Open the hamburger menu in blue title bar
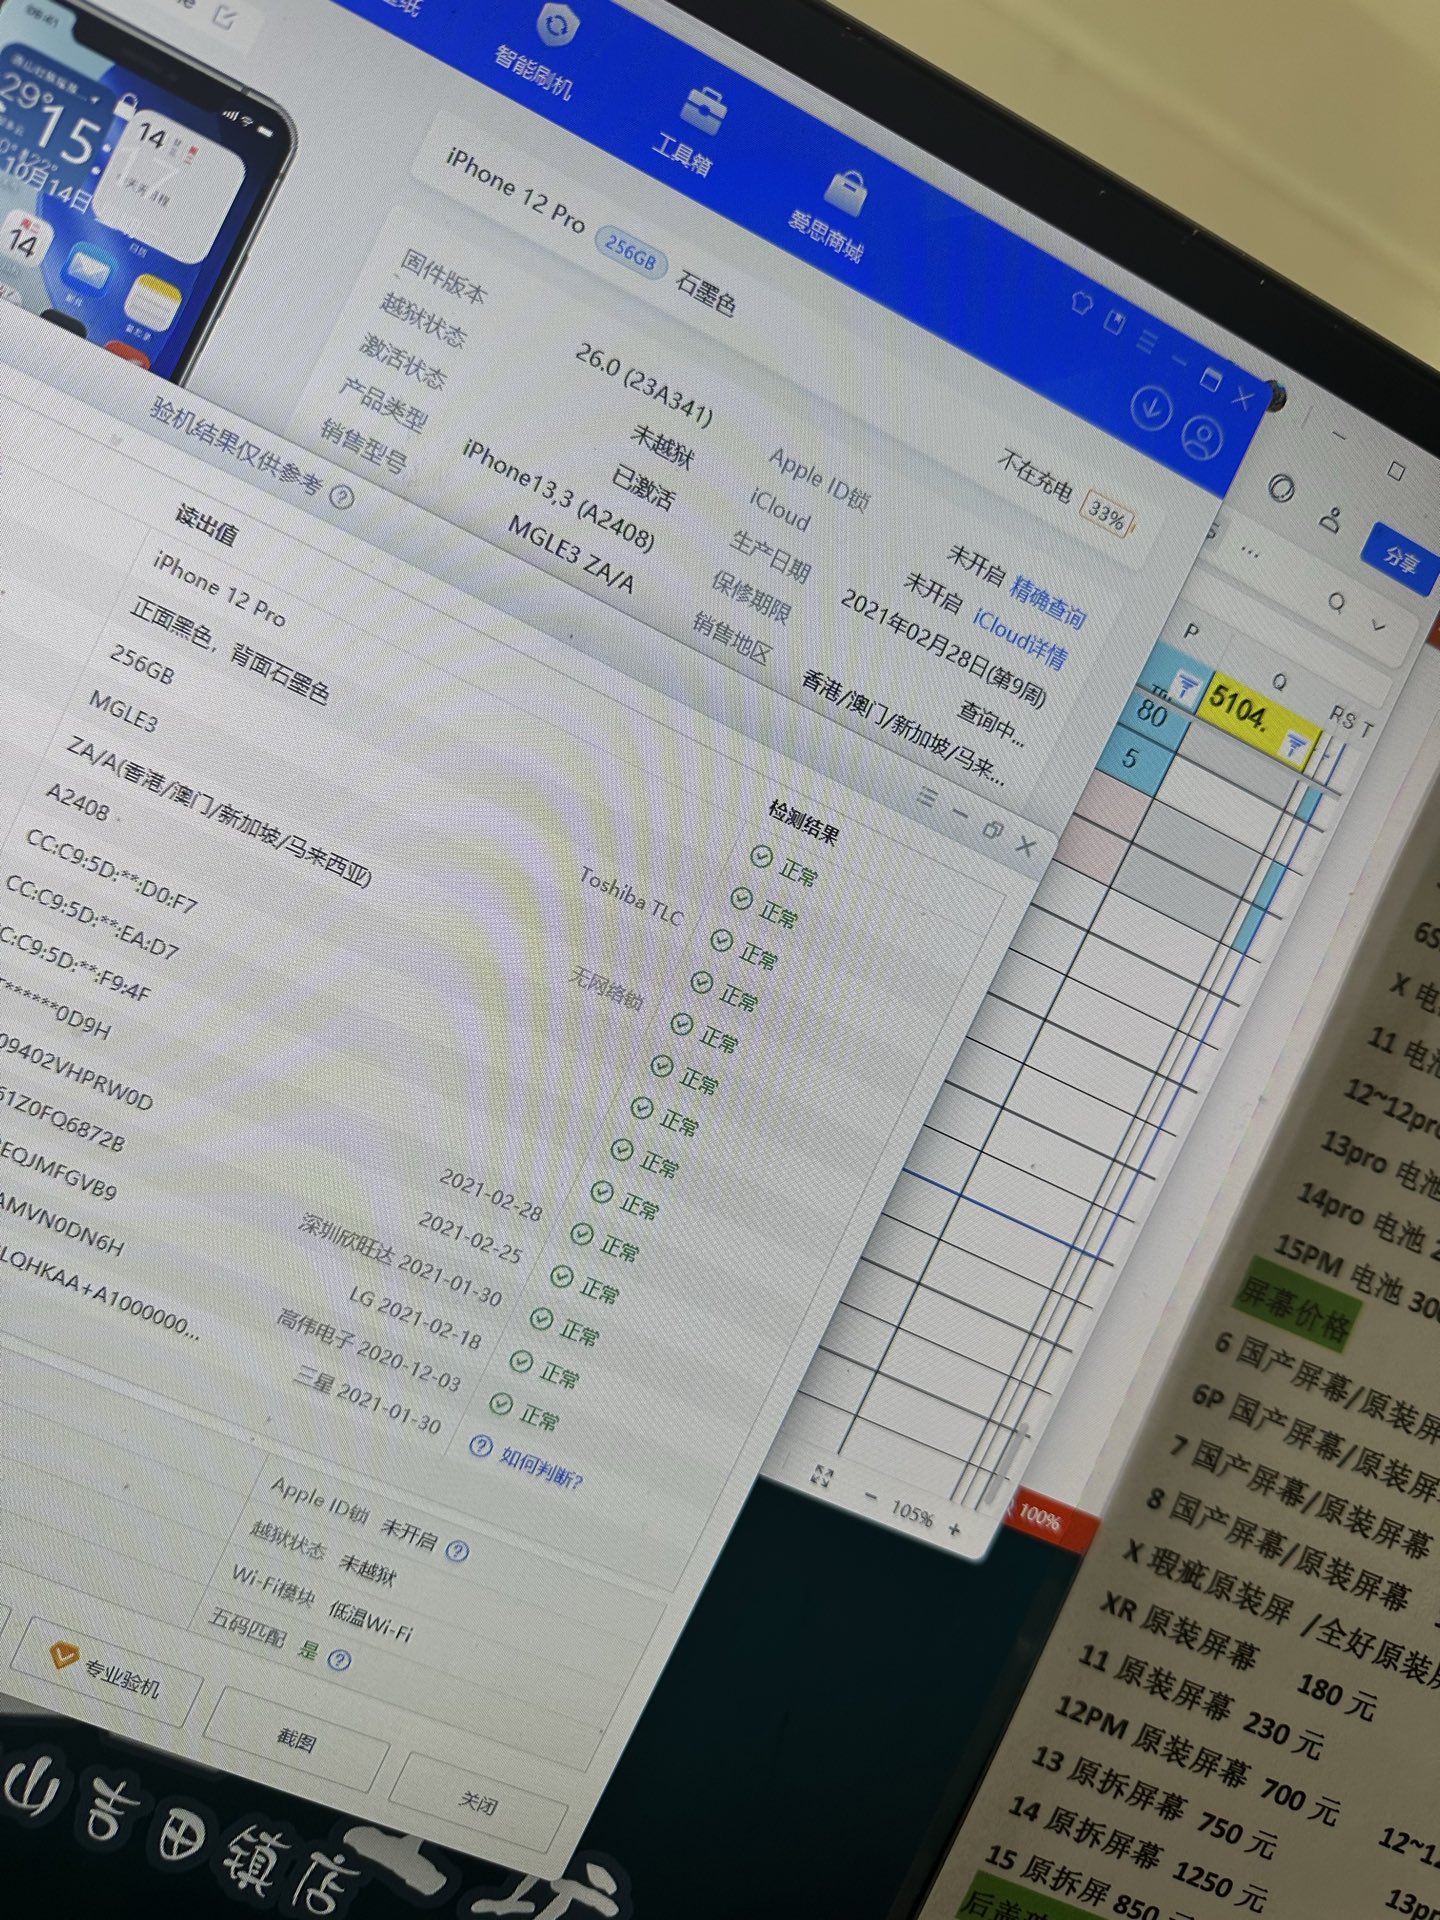 coord(1146,341)
